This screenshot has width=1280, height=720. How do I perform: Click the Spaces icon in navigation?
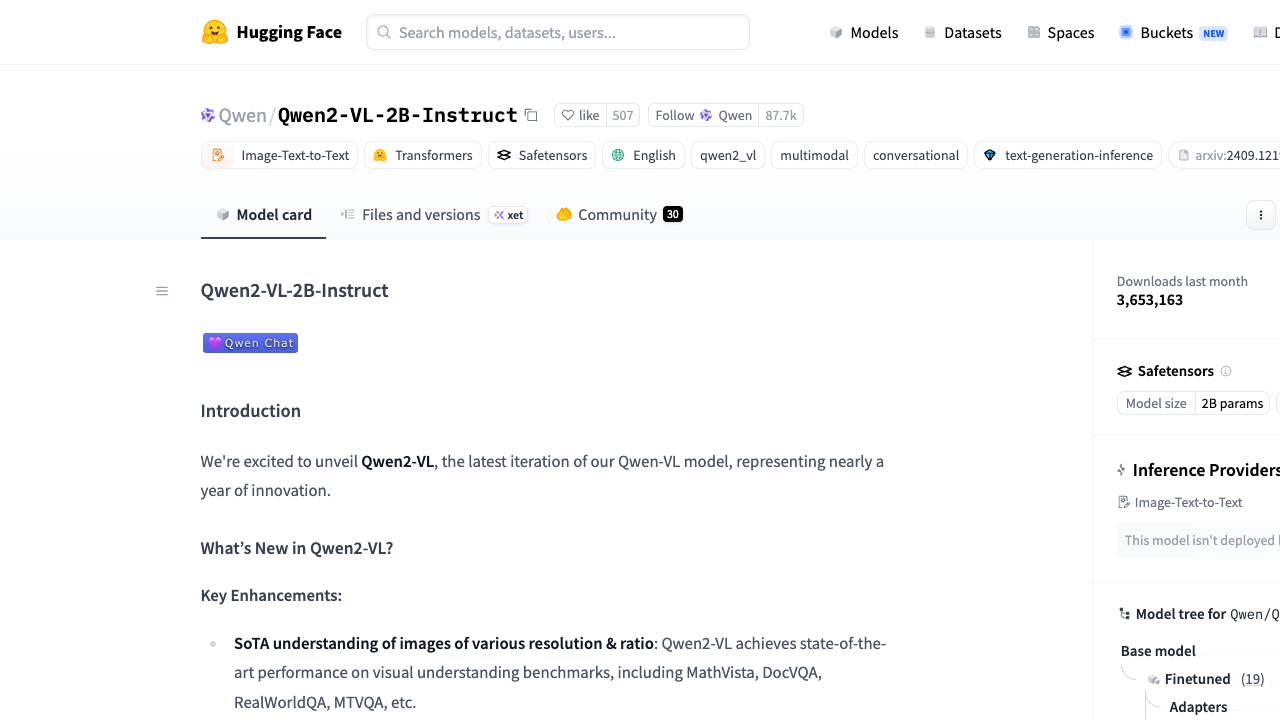[x=1034, y=32]
